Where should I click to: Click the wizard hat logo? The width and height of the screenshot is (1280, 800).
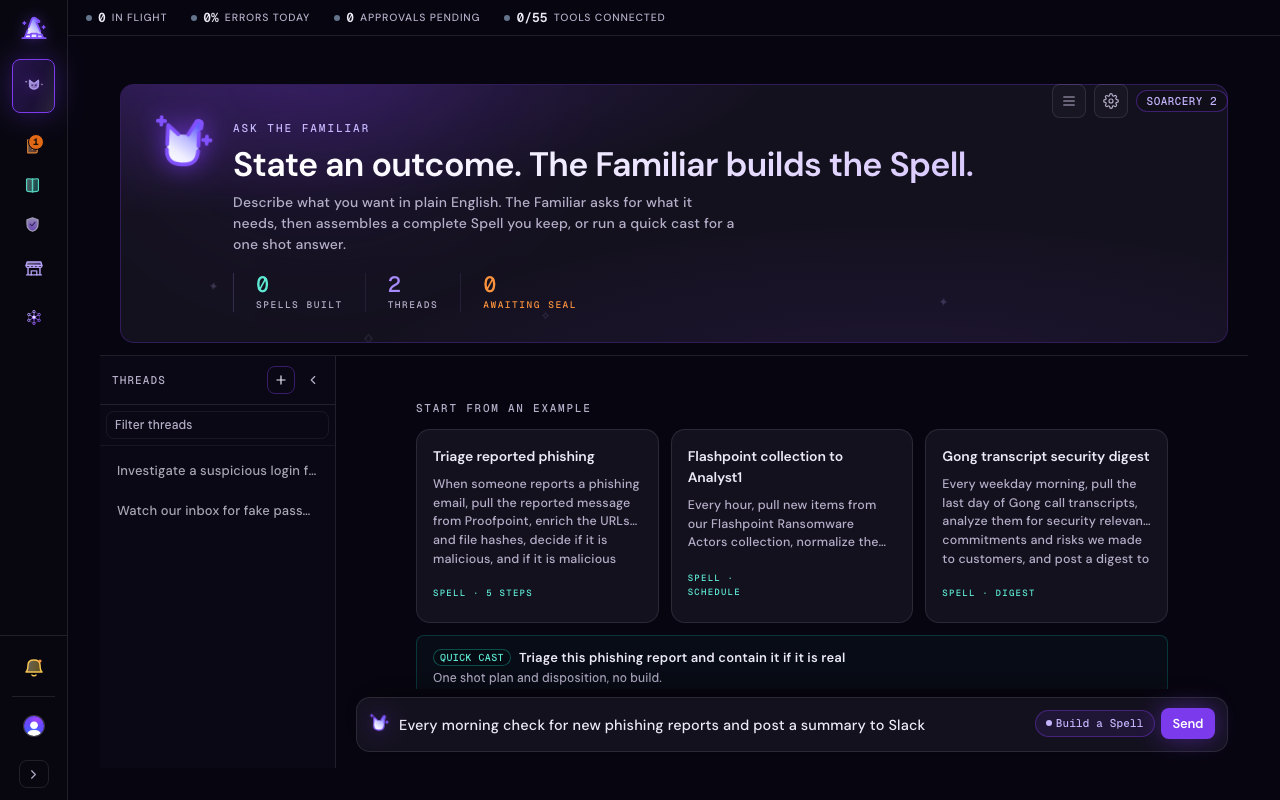[x=33, y=28]
